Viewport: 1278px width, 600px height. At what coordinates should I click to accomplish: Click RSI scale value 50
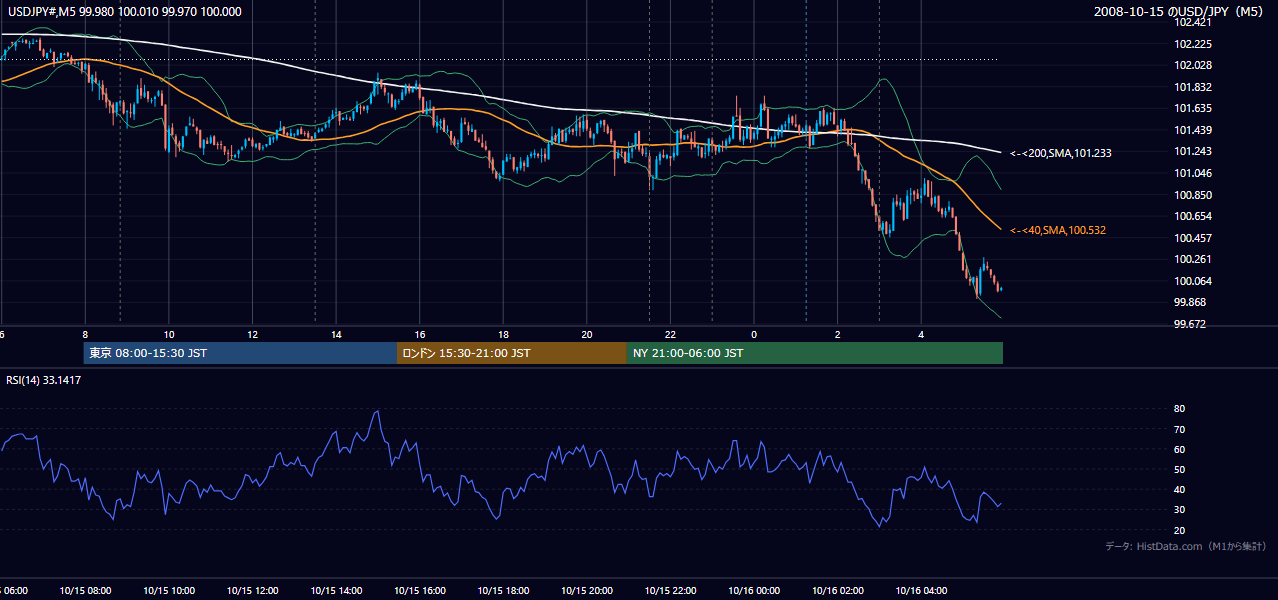click(x=1180, y=469)
